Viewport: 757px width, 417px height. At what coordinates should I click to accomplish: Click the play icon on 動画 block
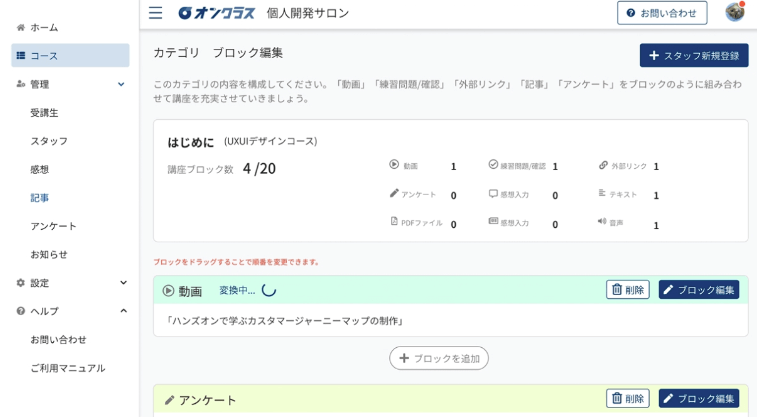point(168,291)
